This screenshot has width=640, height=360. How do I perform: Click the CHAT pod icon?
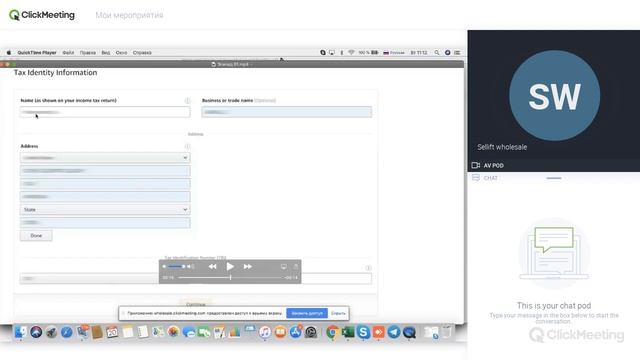[476, 178]
